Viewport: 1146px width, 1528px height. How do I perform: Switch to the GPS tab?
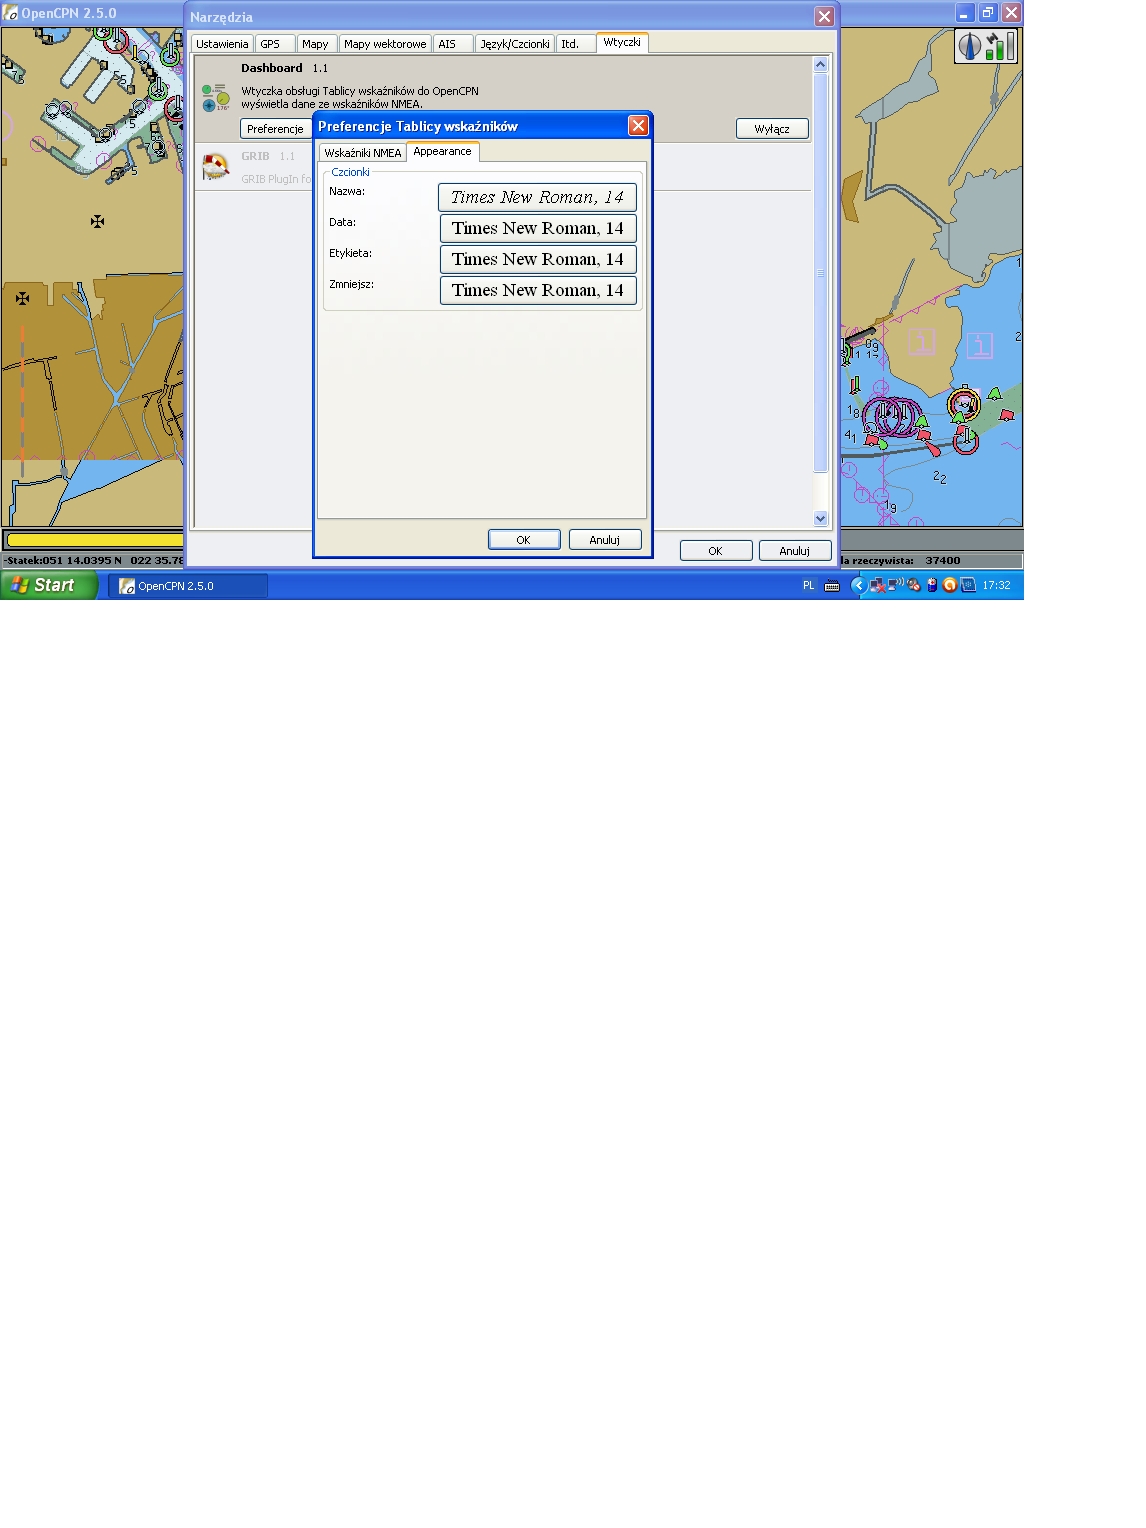(275, 44)
